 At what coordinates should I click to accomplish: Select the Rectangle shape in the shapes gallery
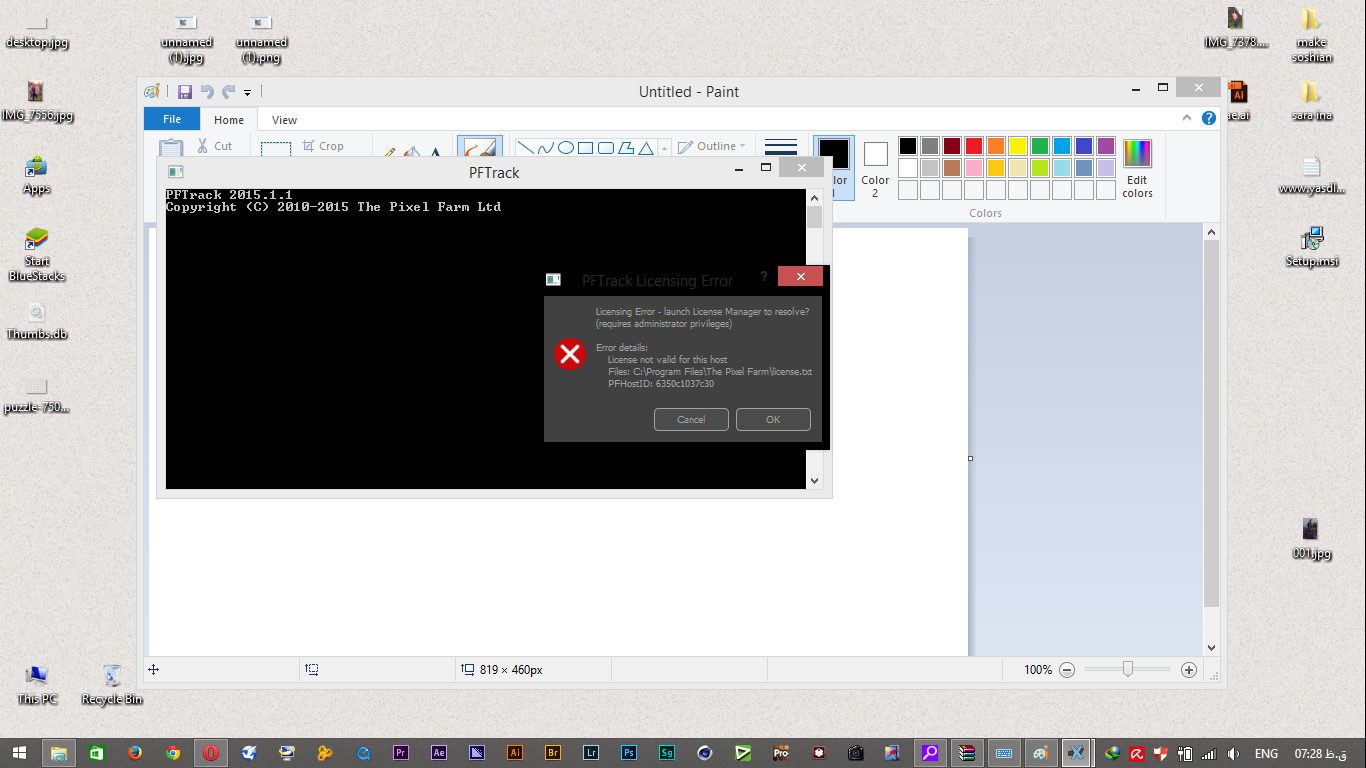585,148
